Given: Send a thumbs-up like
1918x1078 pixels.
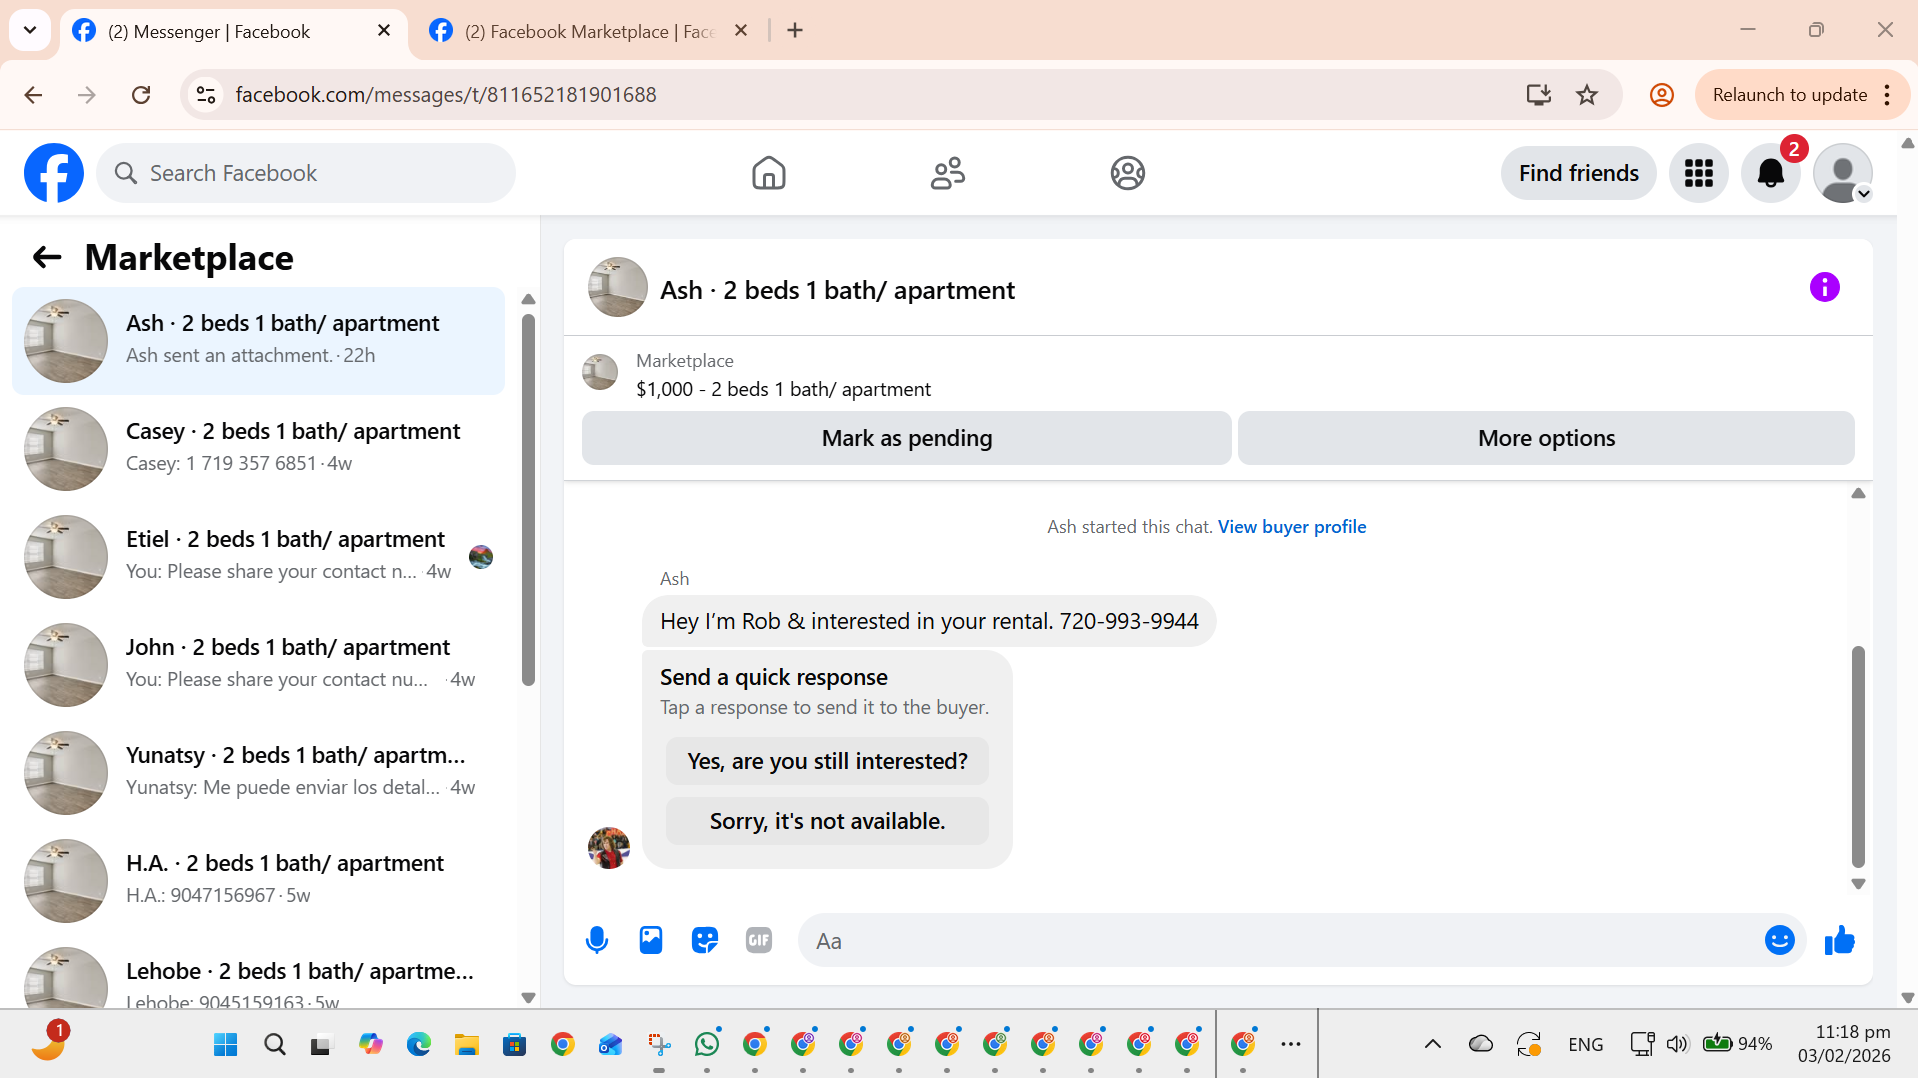Looking at the screenshot, I should tap(1839, 941).
